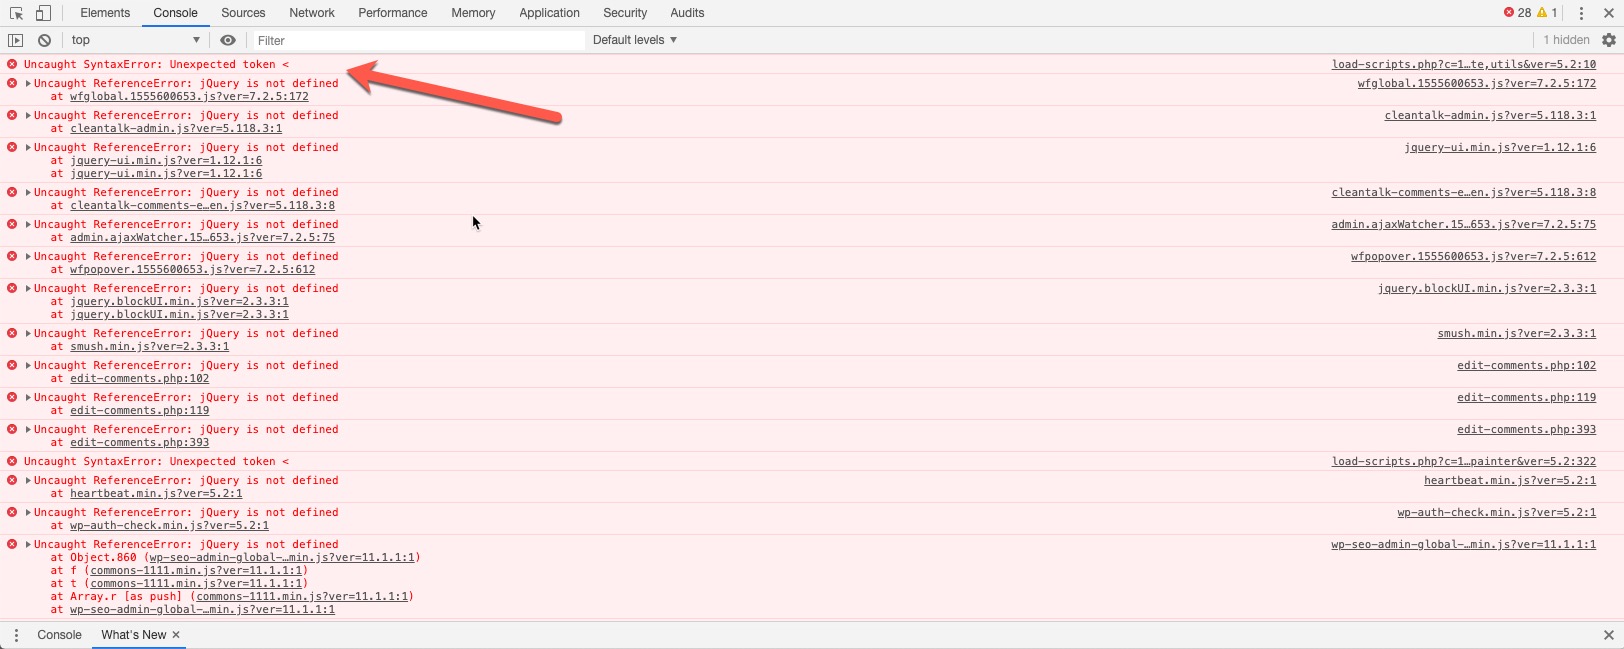The width and height of the screenshot is (1624, 649).
Task: Toggle the live expression eye icon
Action: tap(228, 40)
